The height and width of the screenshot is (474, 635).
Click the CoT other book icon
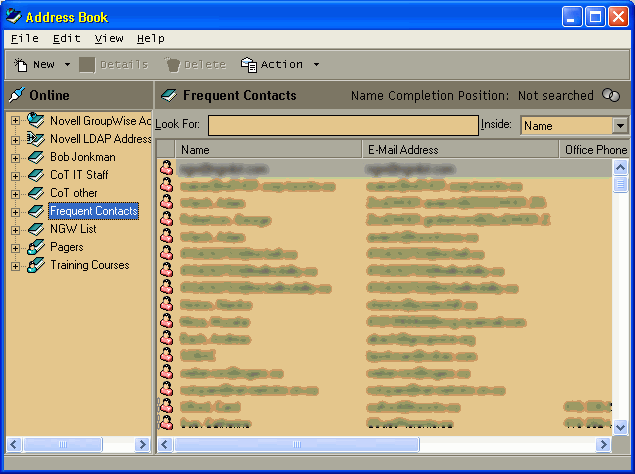(x=36, y=193)
